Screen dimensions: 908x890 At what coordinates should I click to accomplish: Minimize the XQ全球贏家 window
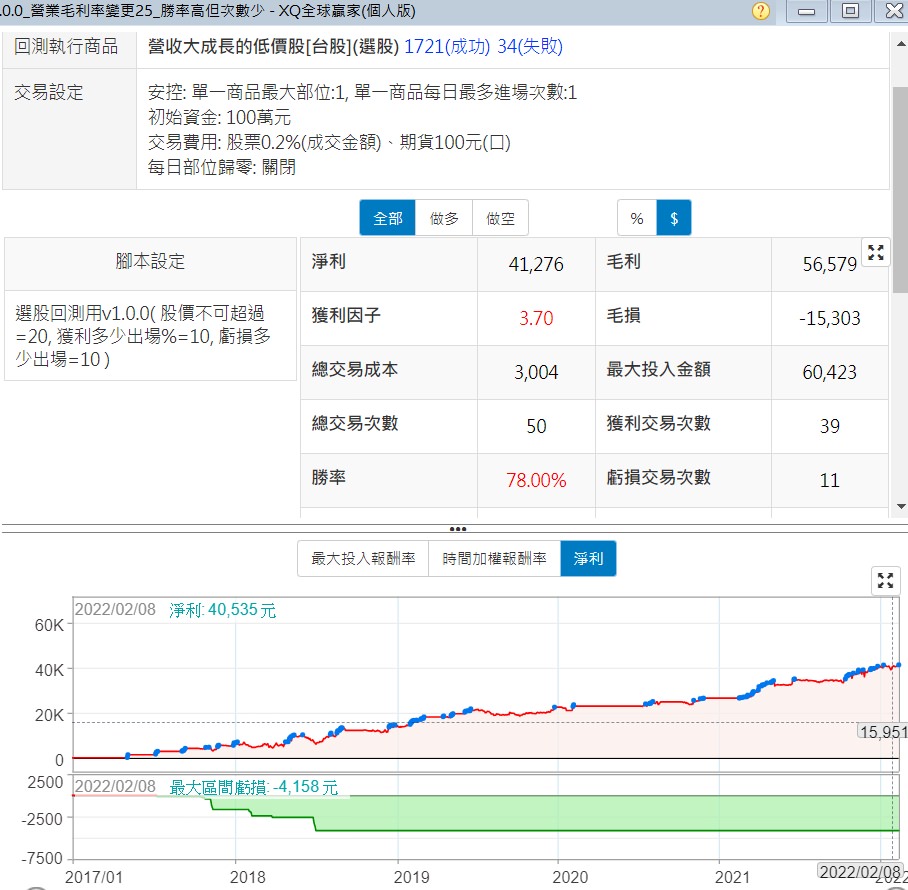click(807, 12)
